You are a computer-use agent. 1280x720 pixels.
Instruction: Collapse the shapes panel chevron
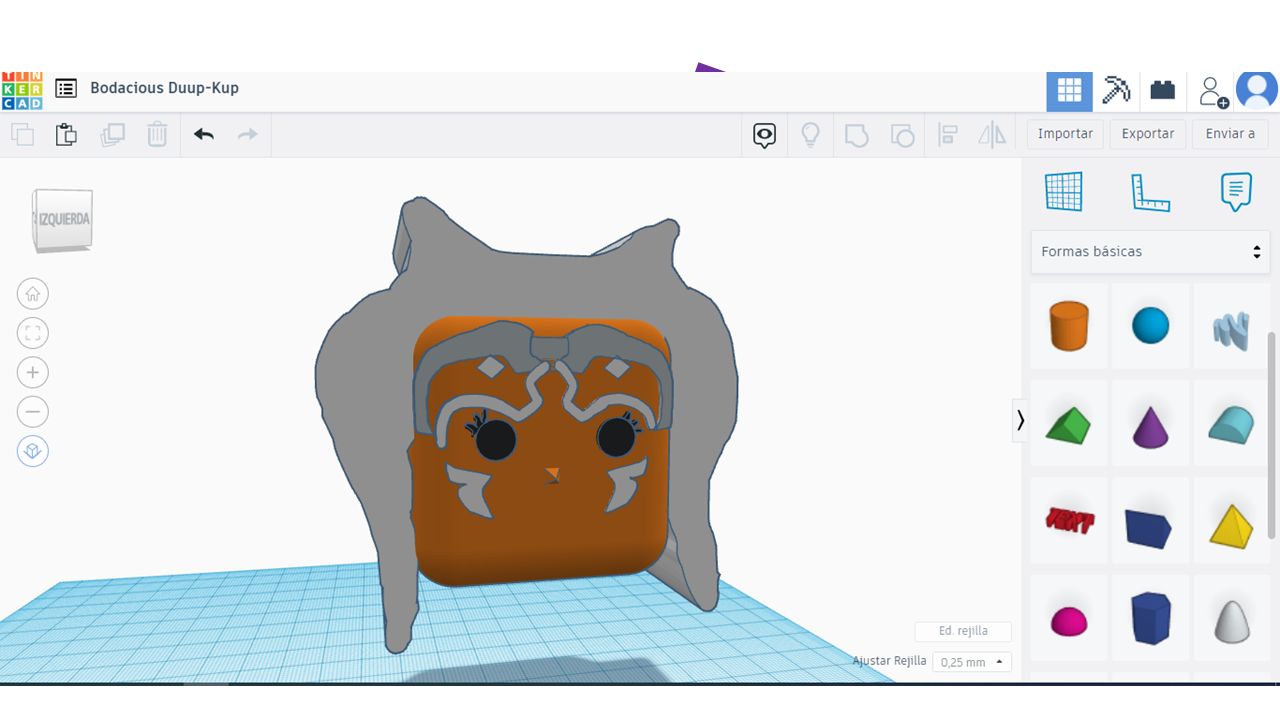click(x=1020, y=420)
